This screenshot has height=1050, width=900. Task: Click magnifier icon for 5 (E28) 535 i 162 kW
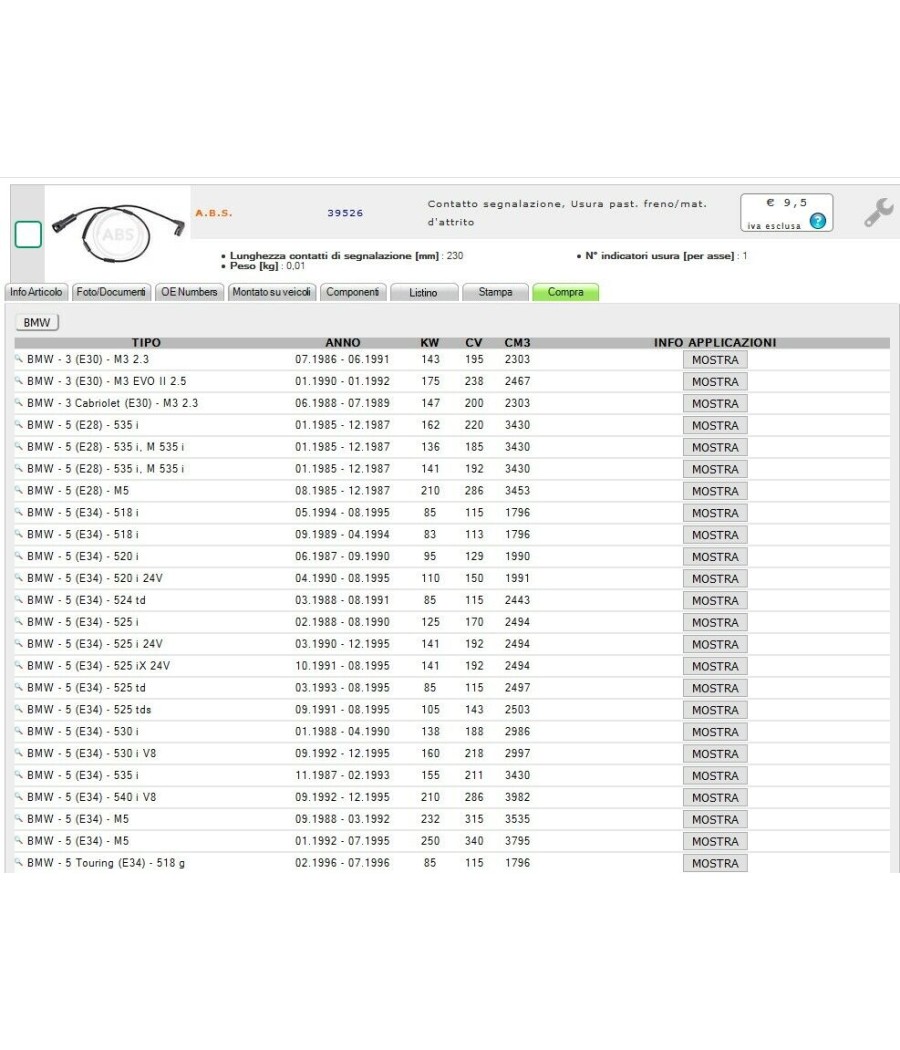click(x=19, y=425)
